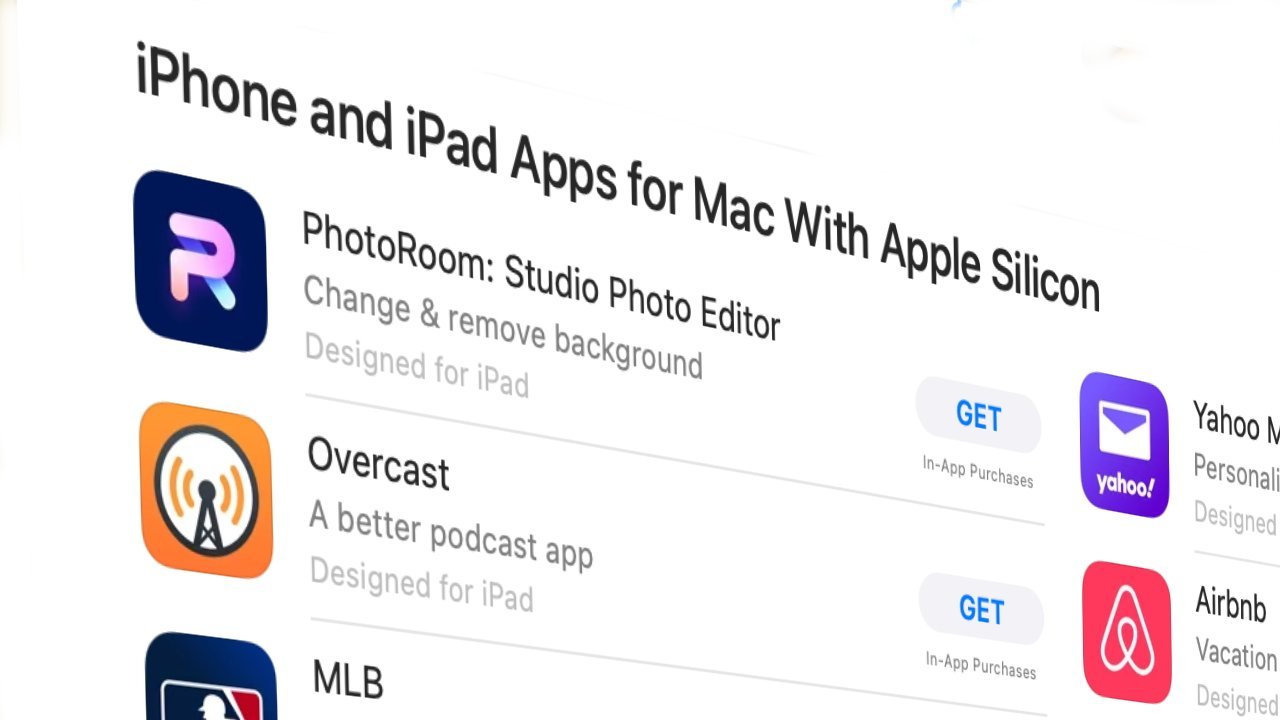This screenshot has width=1280, height=720.
Task: Click In-App Purchases text below PhotoRoom GET
Action: click(978, 471)
